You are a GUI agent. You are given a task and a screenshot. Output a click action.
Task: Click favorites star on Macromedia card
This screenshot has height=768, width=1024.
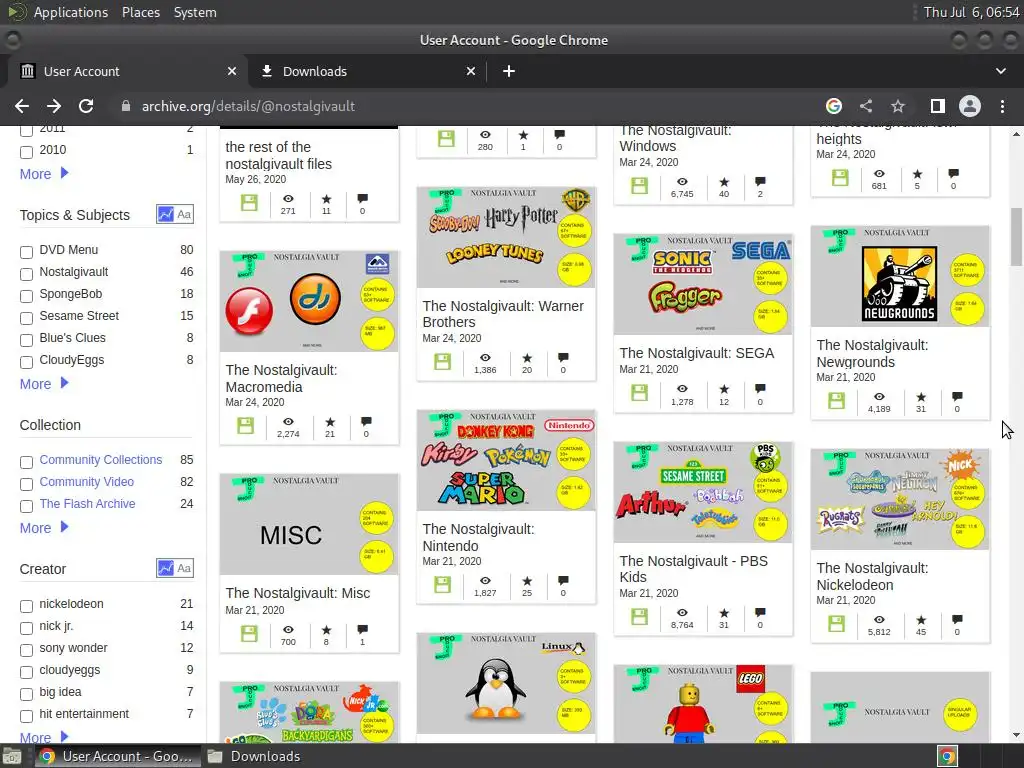coord(330,422)
